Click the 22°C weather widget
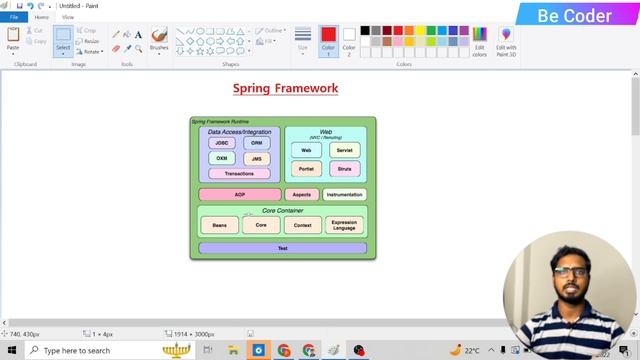 click(x=464, y=350)
